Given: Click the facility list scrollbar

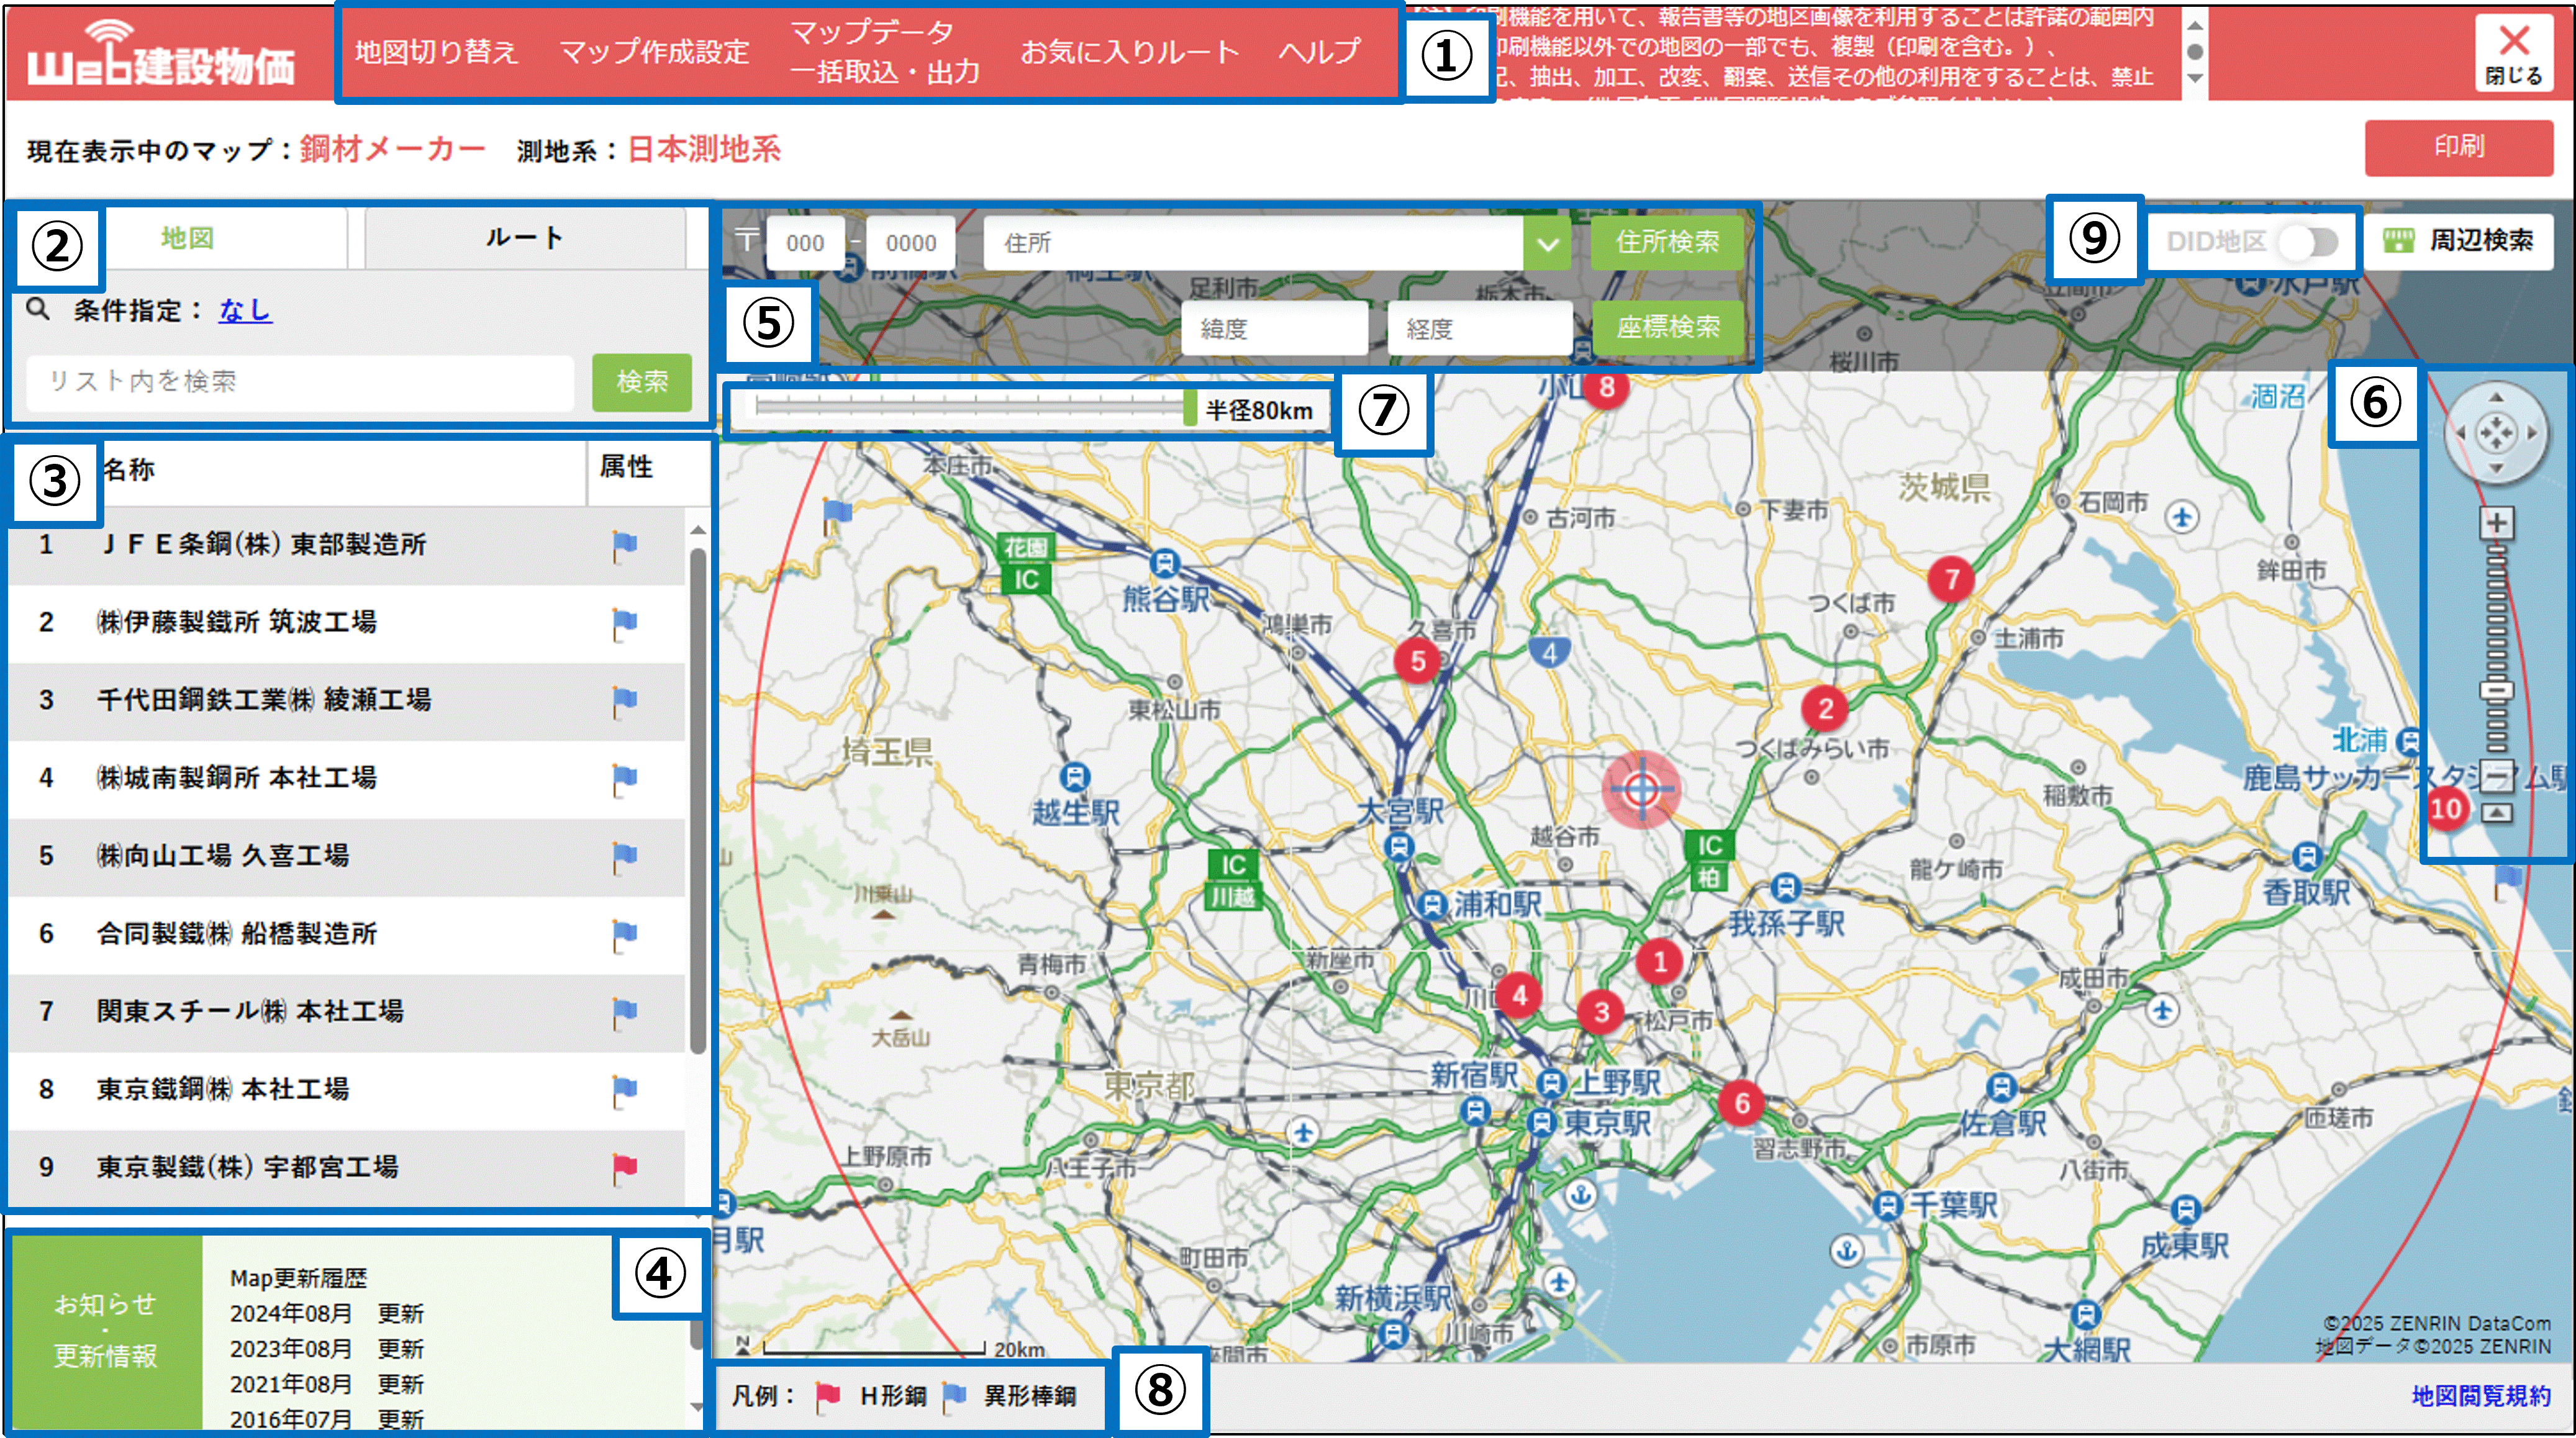Looking at the screenshot, I should 697,800.
